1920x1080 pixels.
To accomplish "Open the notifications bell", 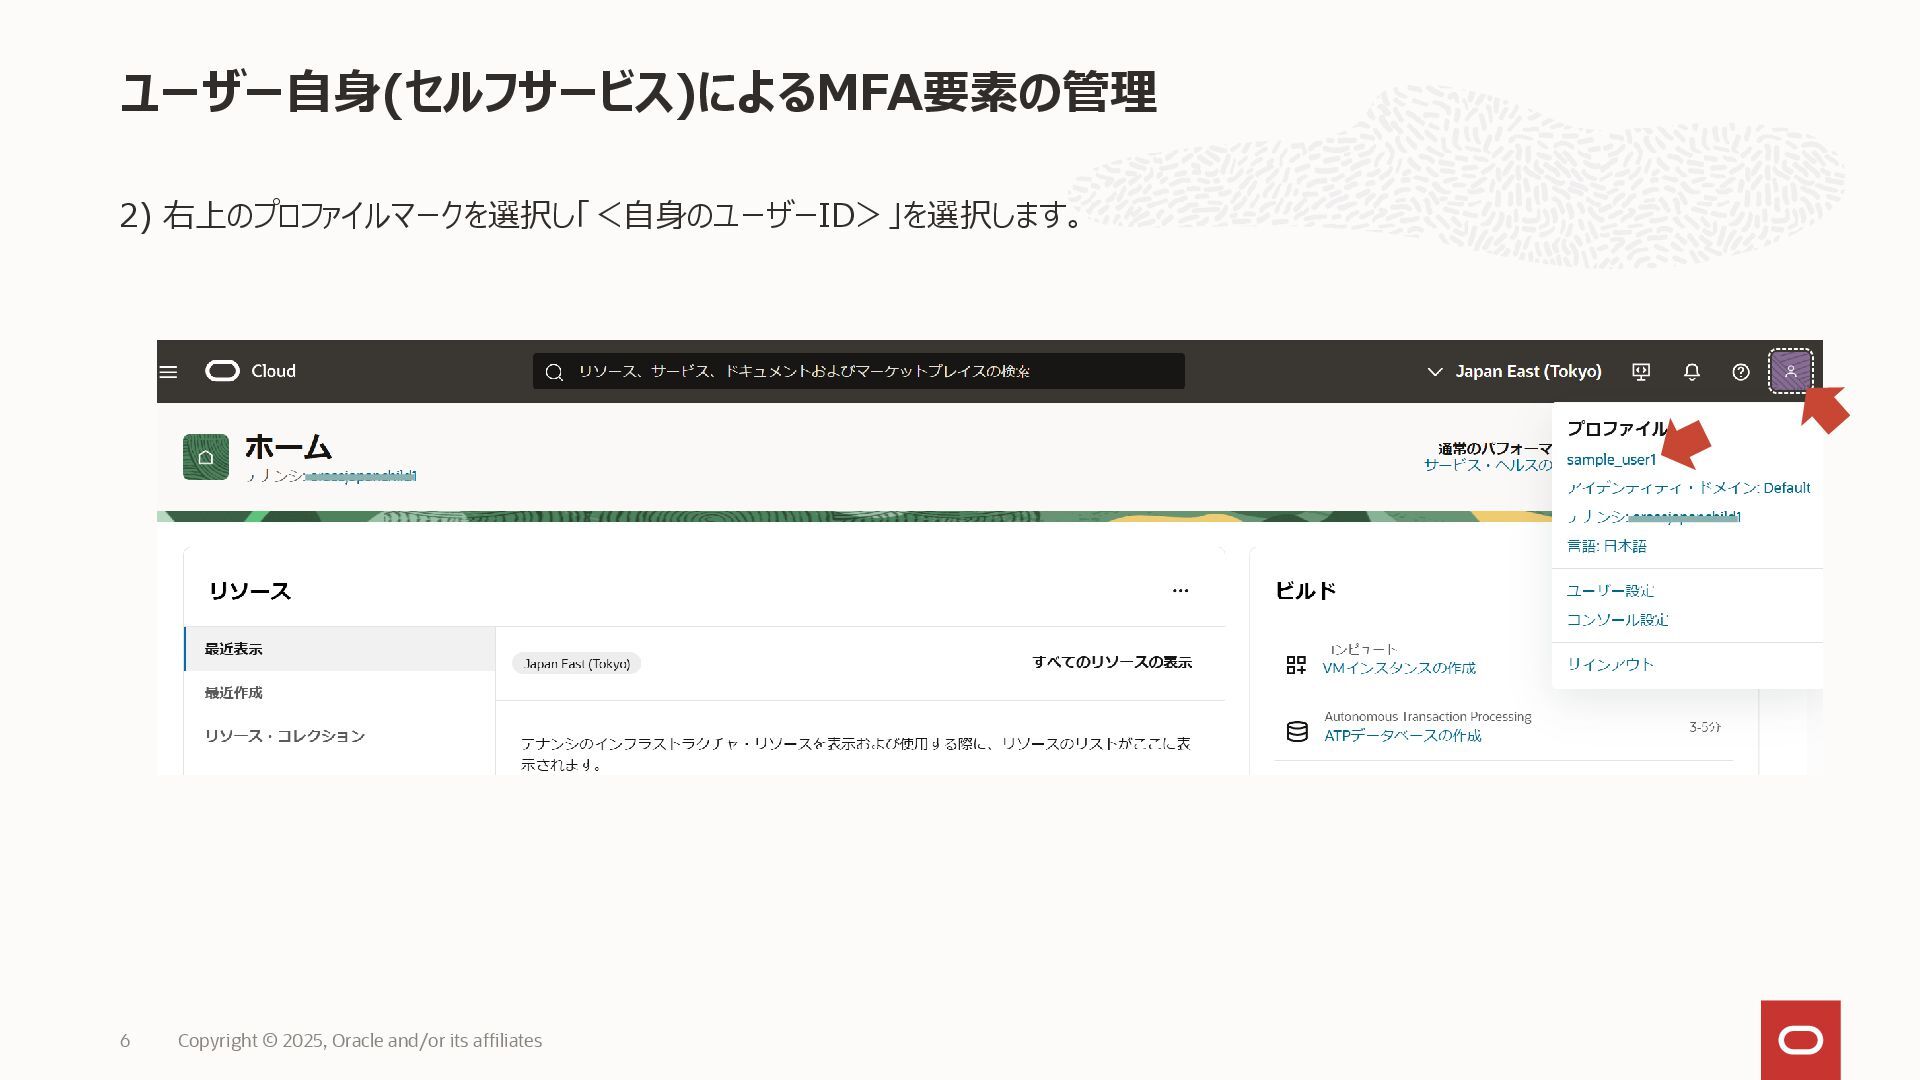I will click(x=1692, y=372).
